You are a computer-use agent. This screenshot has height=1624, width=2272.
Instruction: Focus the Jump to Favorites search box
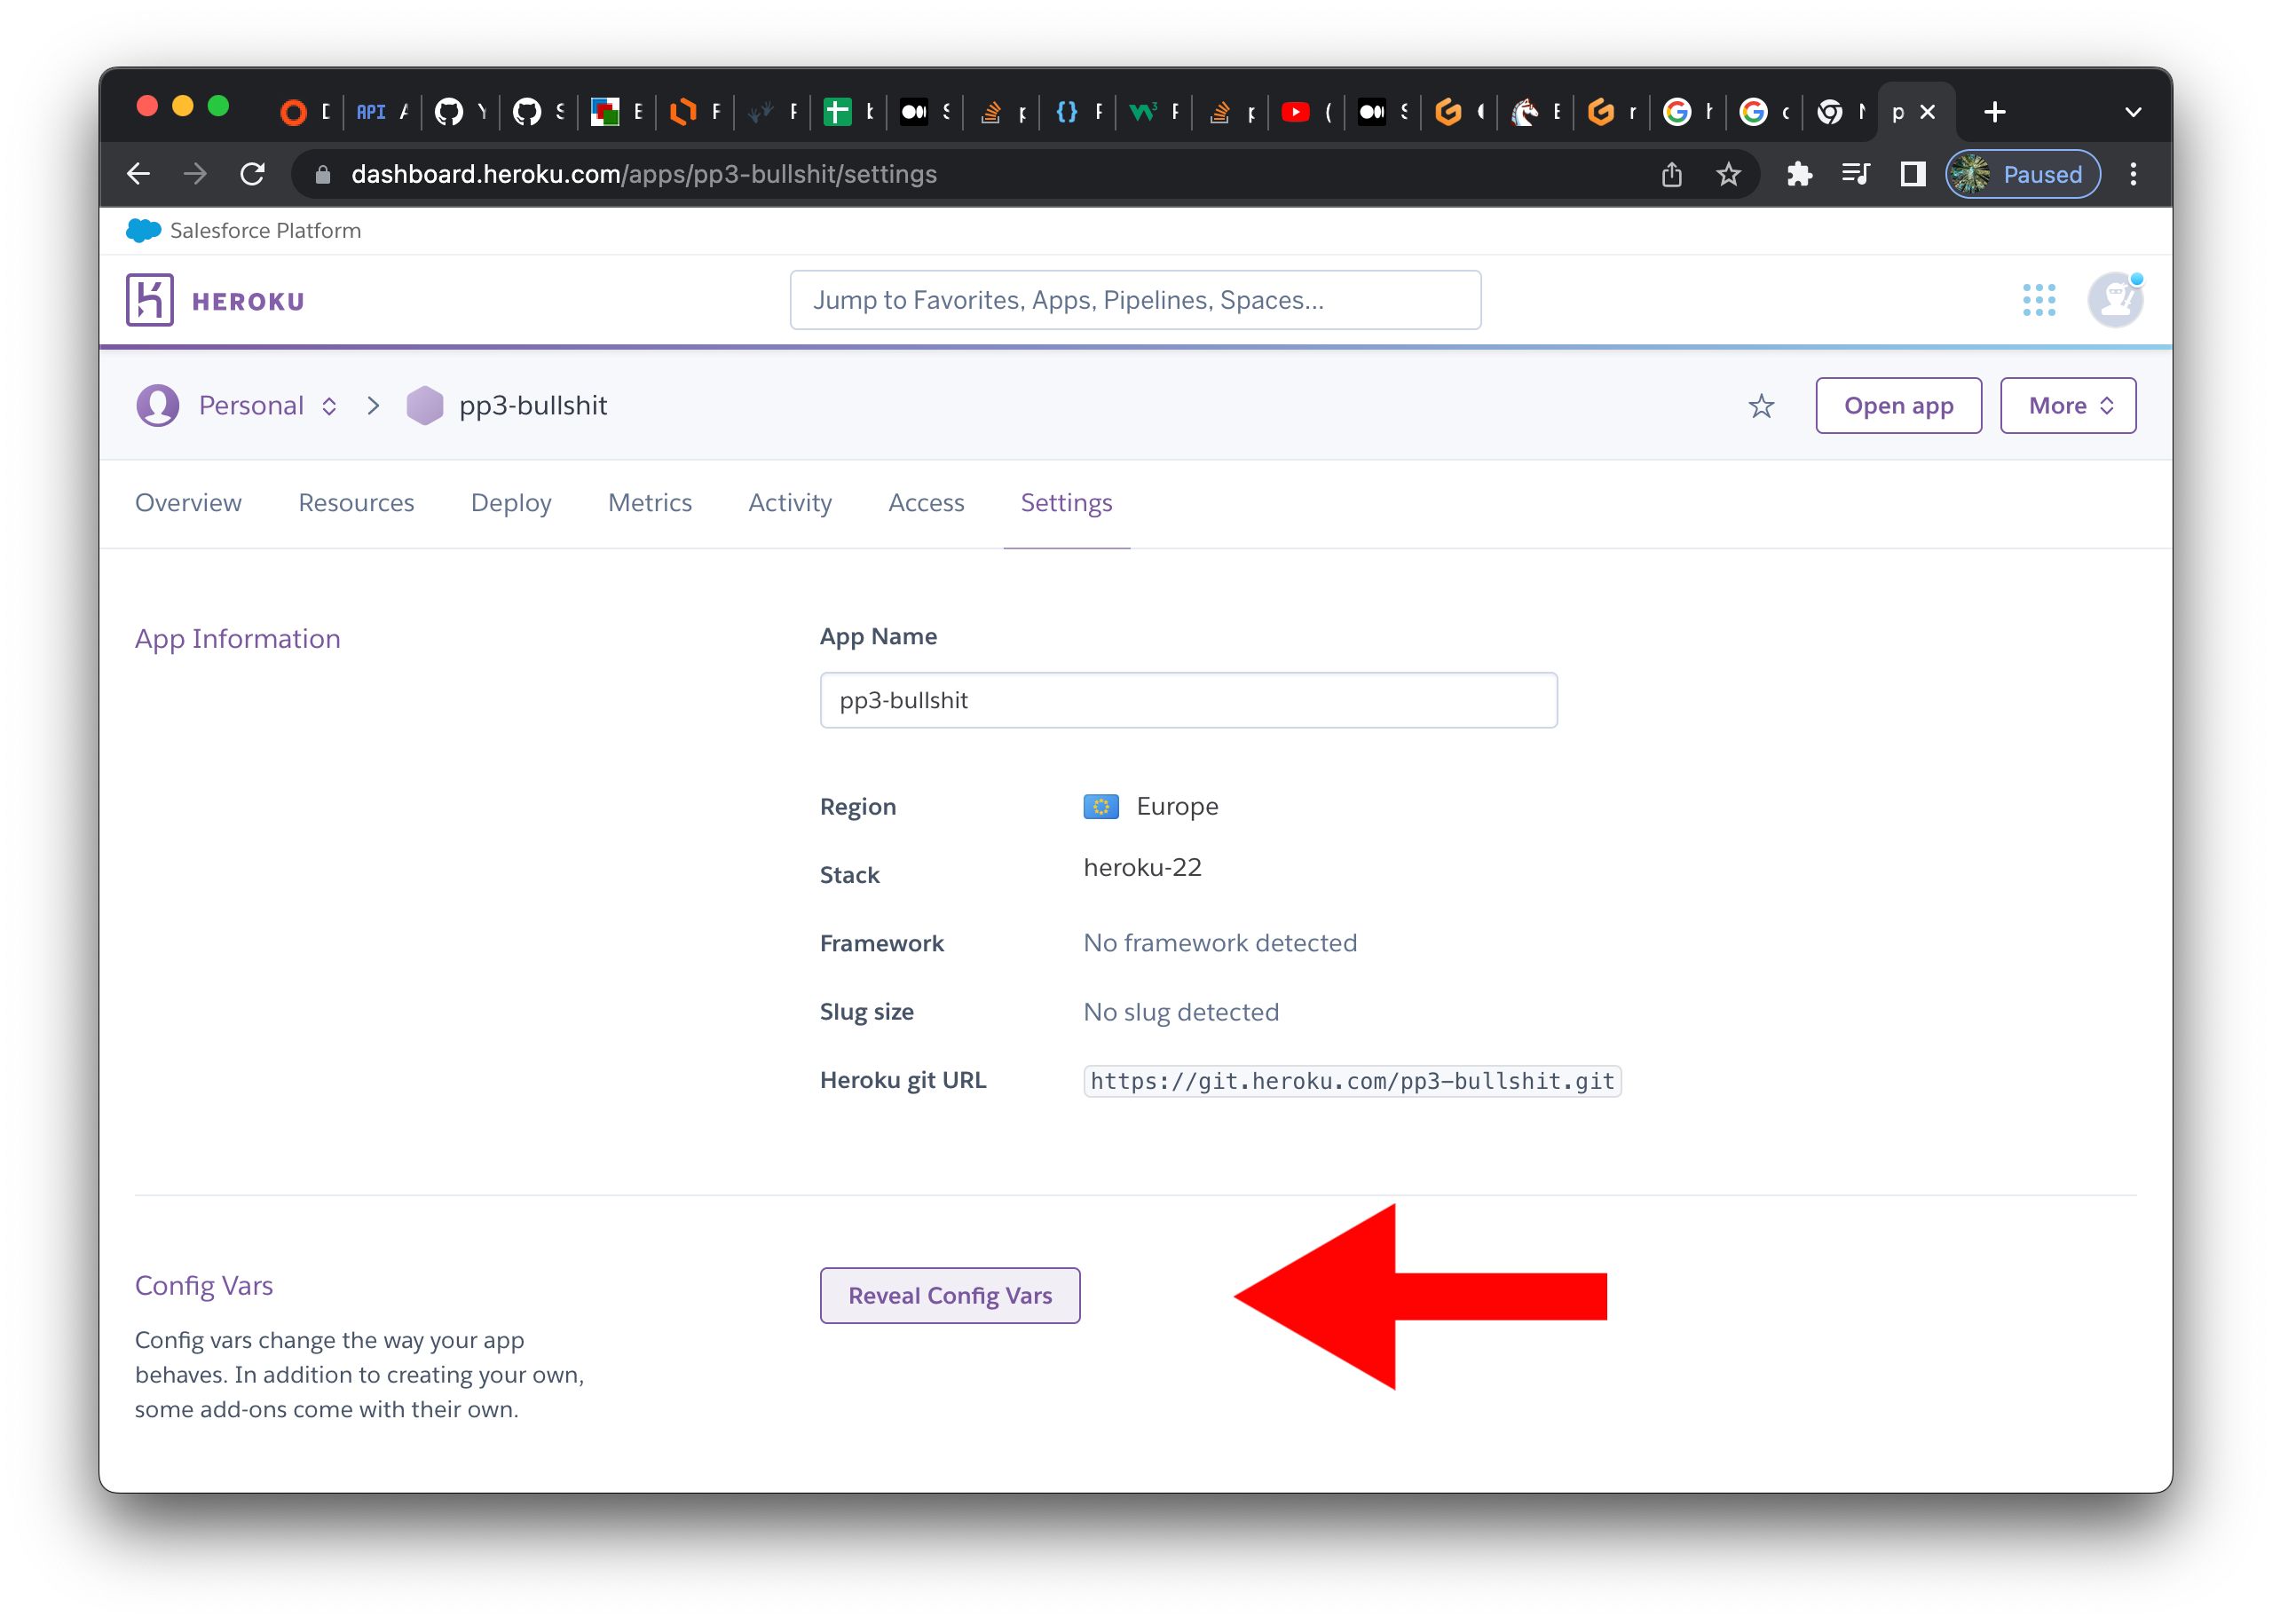pos(1135,300)
